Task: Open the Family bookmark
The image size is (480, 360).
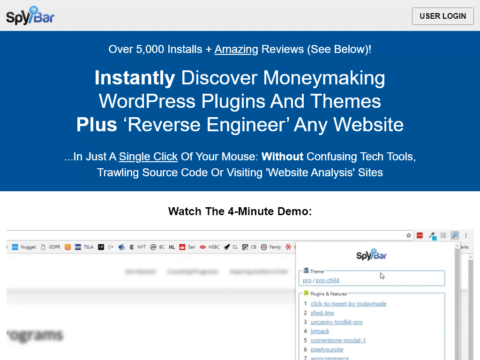Action: coord(271,247)
